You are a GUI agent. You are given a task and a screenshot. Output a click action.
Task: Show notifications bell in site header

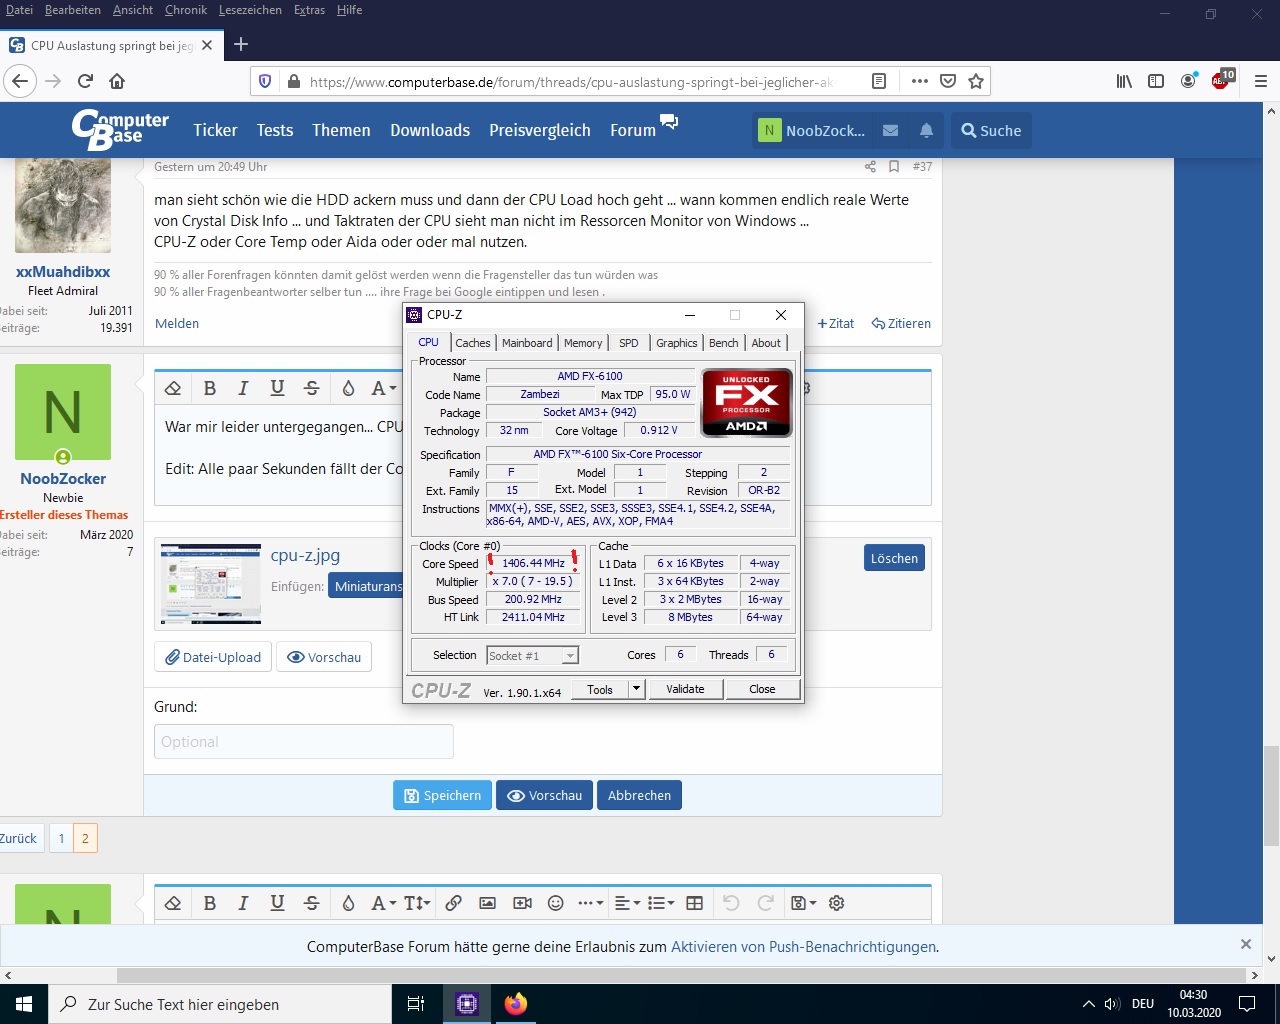(x=926, y=130)
